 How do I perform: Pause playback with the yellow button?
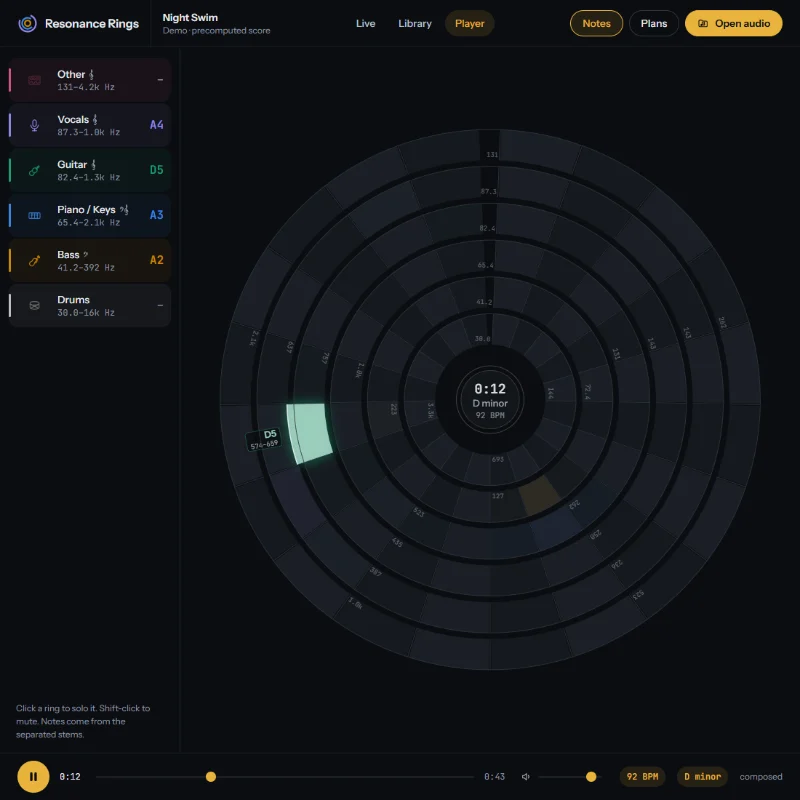pos(33,777)
